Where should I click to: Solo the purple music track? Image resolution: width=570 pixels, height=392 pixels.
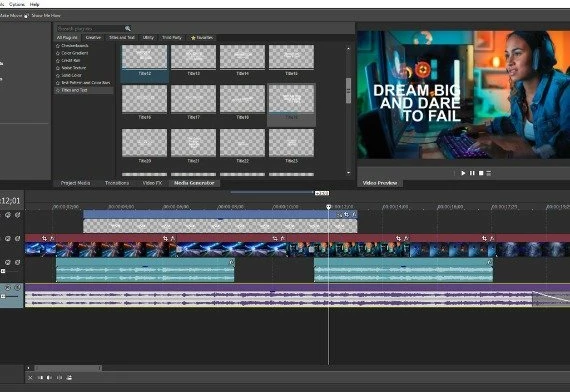pos(17,288)
